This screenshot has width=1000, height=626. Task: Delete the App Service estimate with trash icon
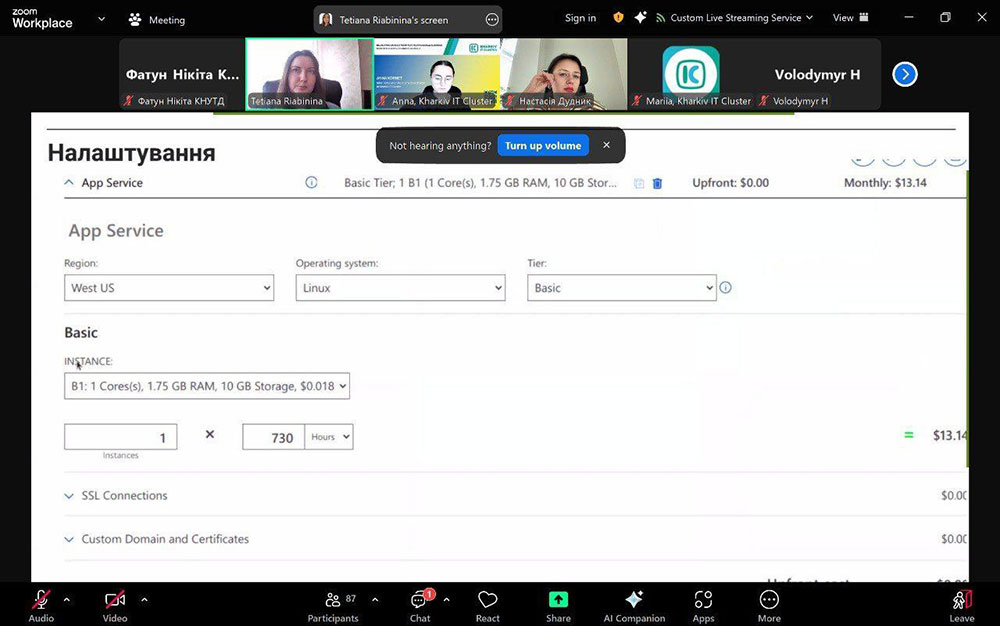click(657, 184)
